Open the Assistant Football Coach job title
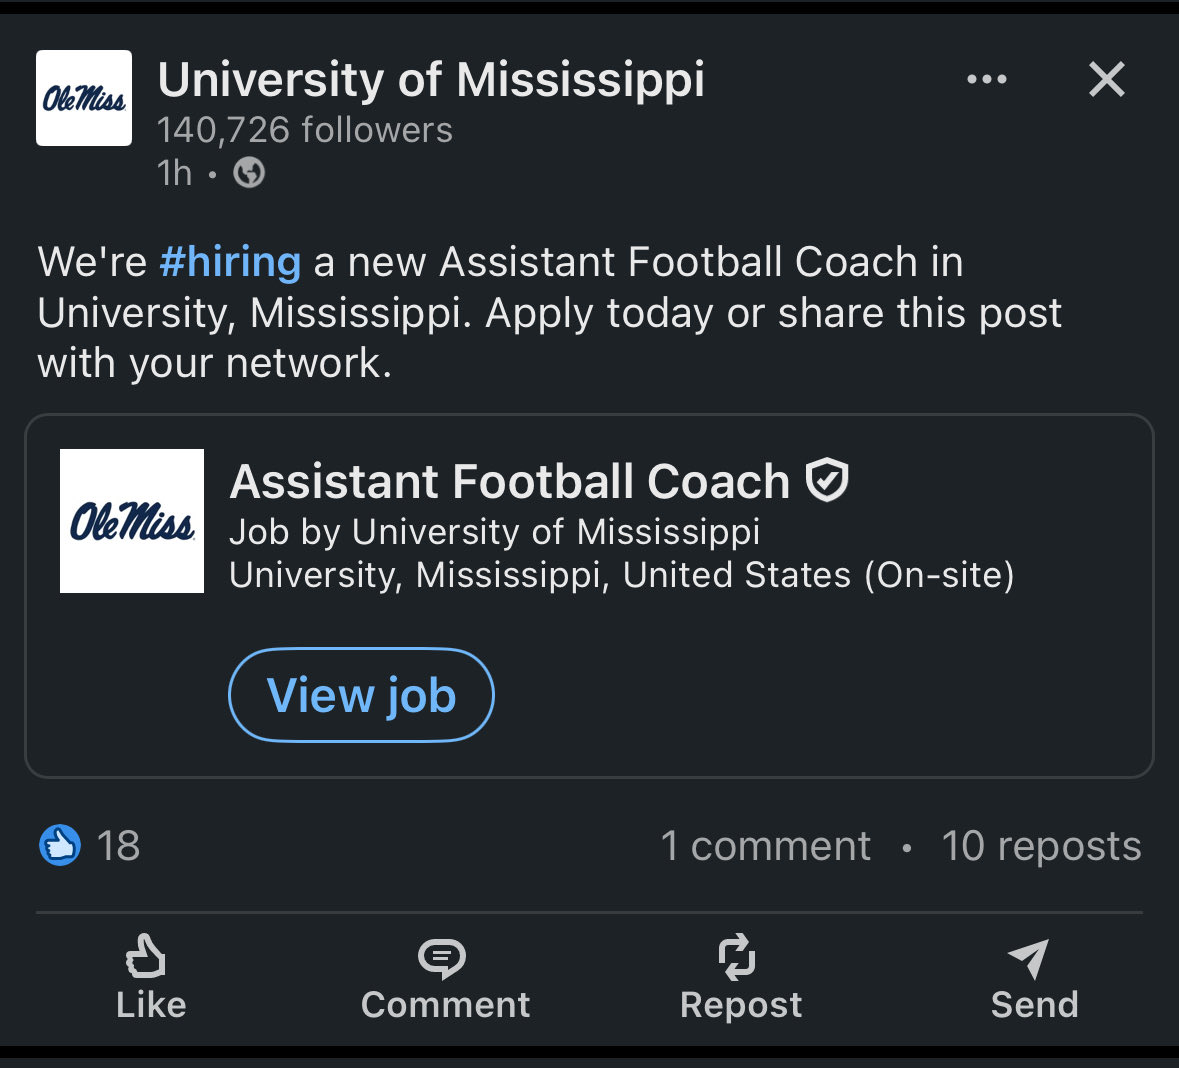 pyautogui.click(x=510, y=482)
